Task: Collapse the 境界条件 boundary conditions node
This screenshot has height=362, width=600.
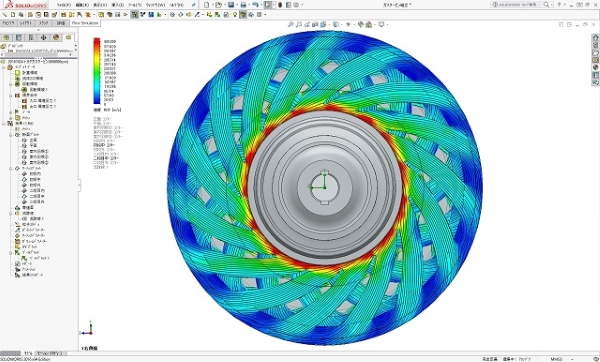Action: (11, 95)
